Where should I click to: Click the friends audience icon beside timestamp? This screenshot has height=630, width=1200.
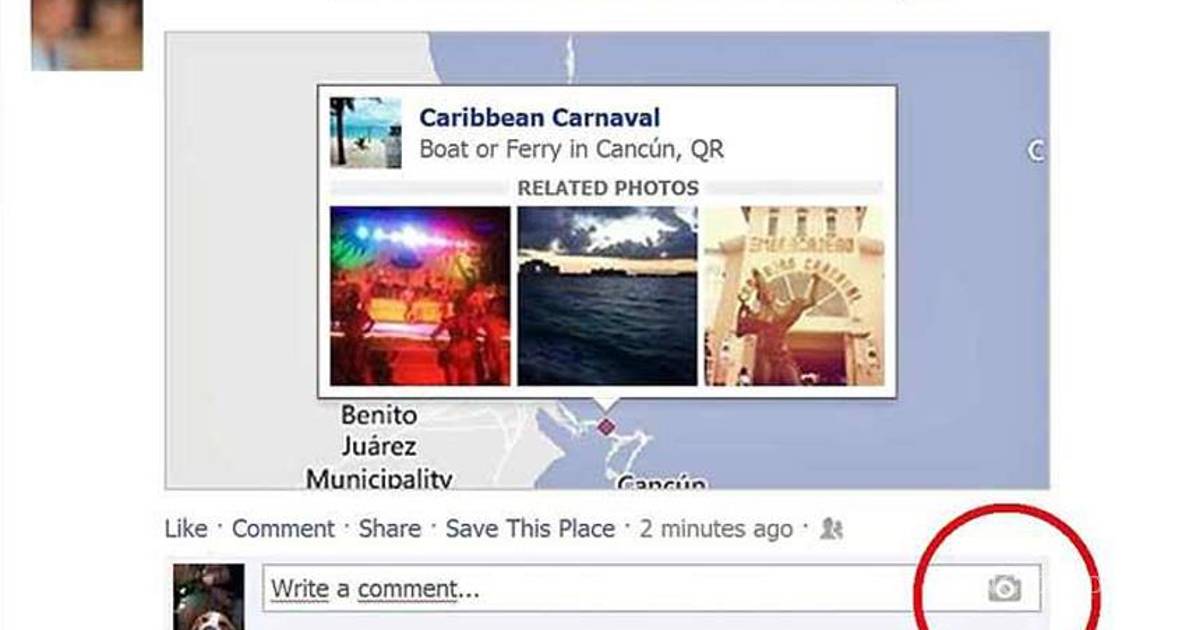(831, 529)
